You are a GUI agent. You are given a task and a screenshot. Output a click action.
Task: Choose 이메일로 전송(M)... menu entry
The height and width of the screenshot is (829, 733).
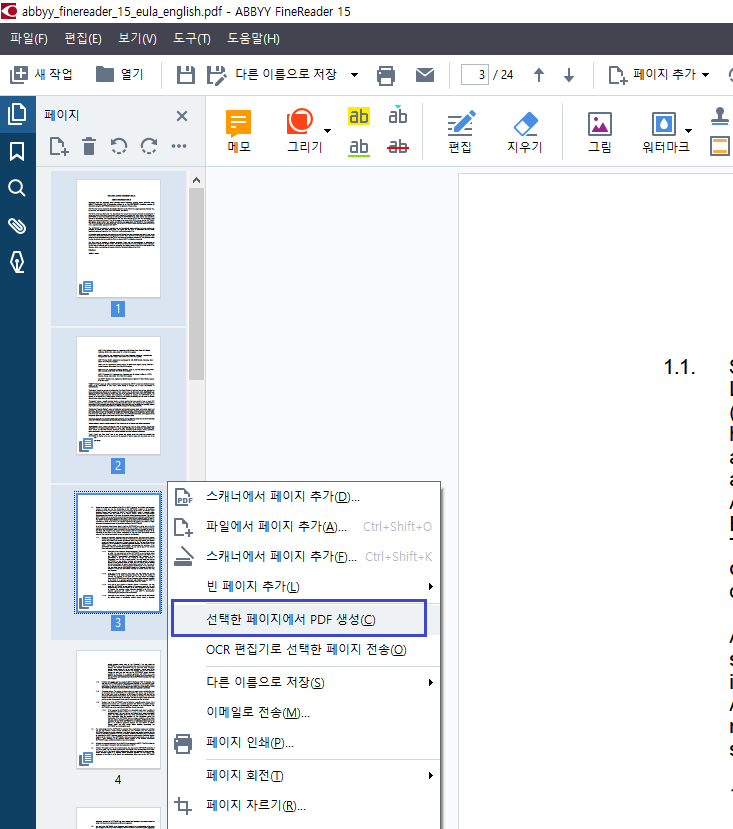pos(304,713)
